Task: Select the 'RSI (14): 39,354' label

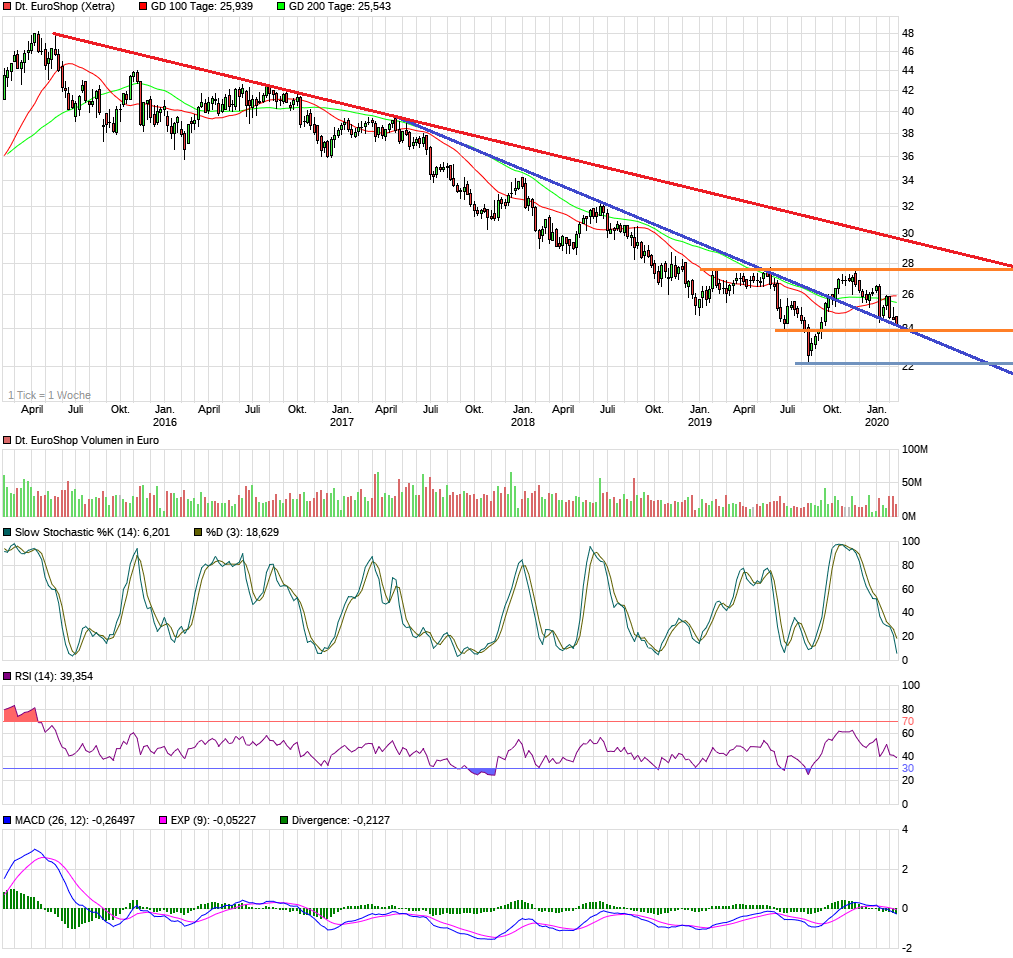Action: point(54,677)
